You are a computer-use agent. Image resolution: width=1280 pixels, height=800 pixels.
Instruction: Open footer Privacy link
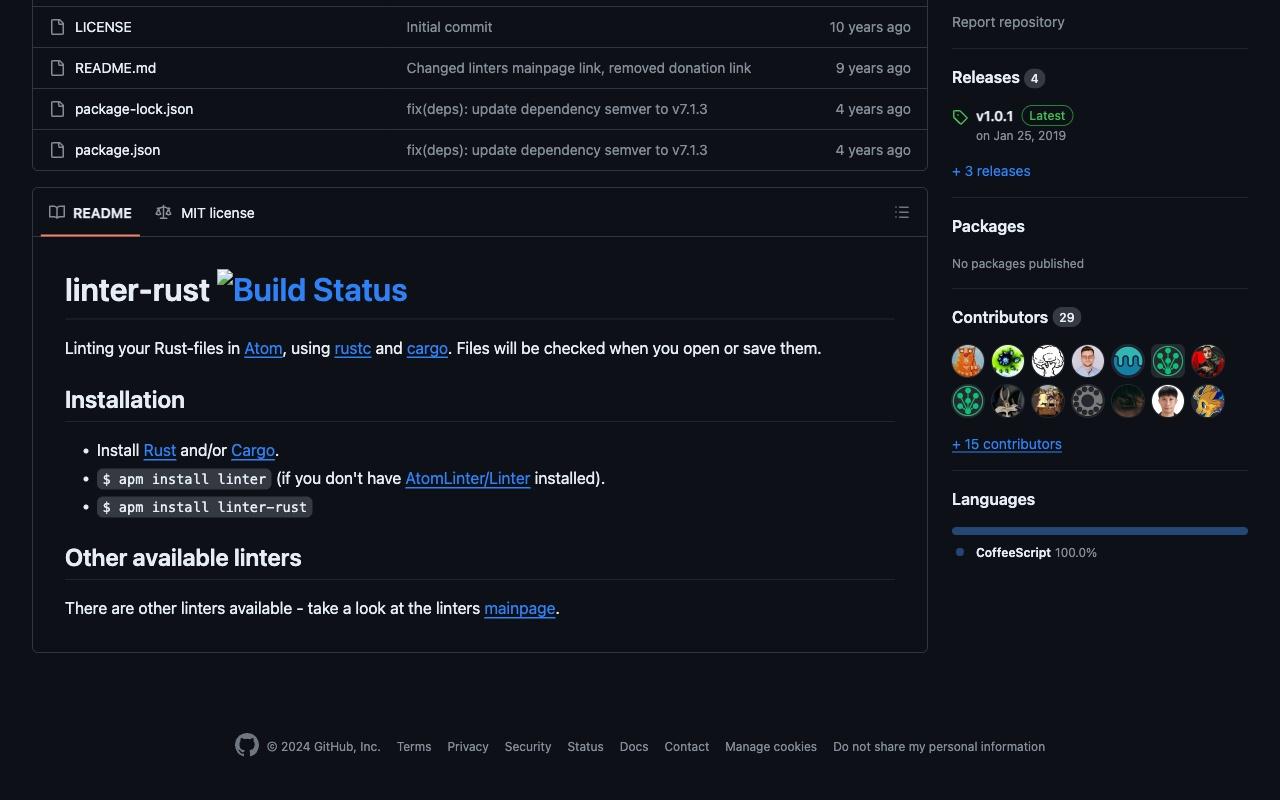click(x=468, y=747)
